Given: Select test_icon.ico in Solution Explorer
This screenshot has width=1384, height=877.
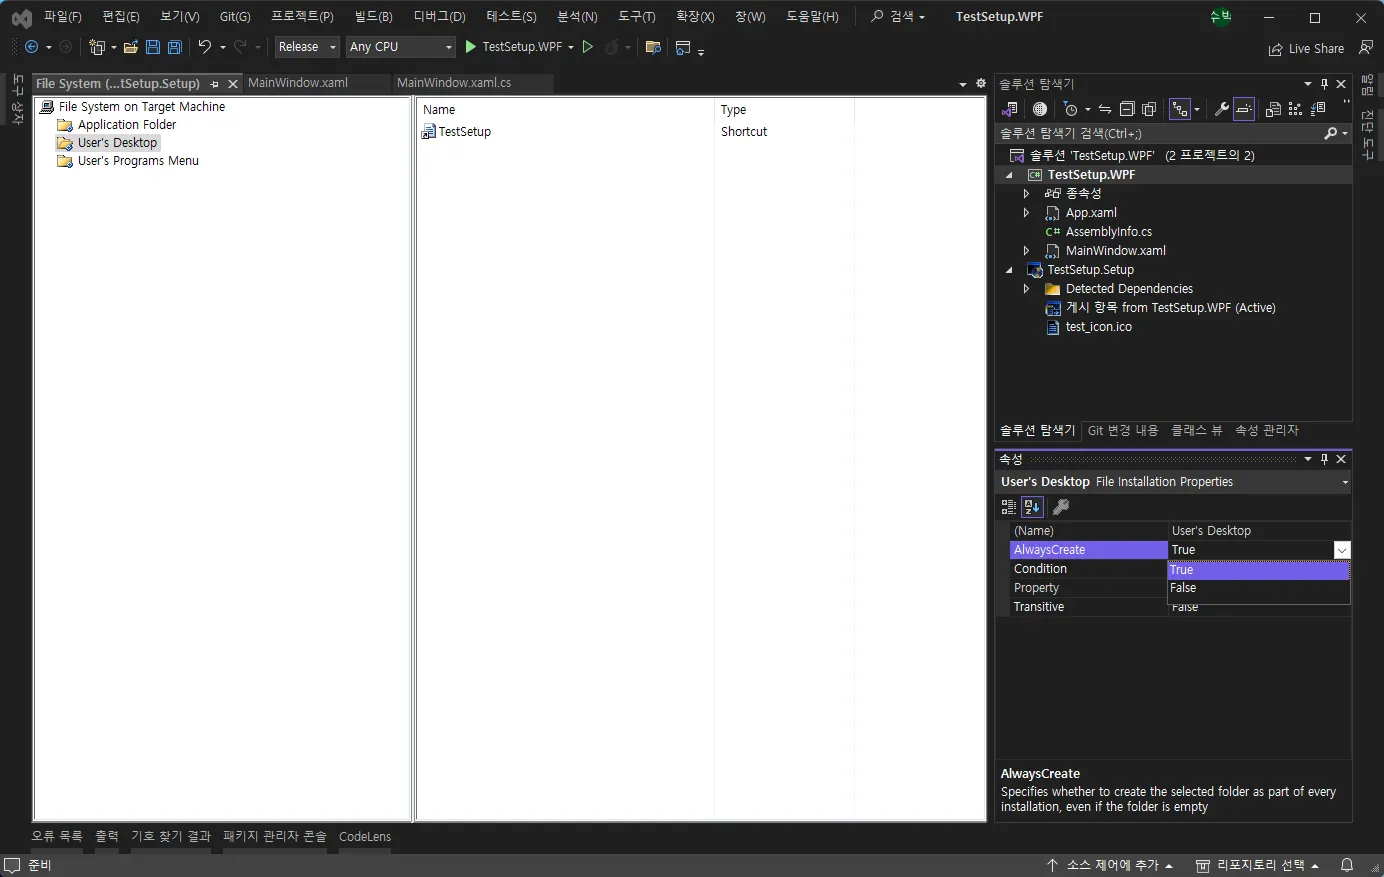Looking at the screenshot, I should [1099, 327].
